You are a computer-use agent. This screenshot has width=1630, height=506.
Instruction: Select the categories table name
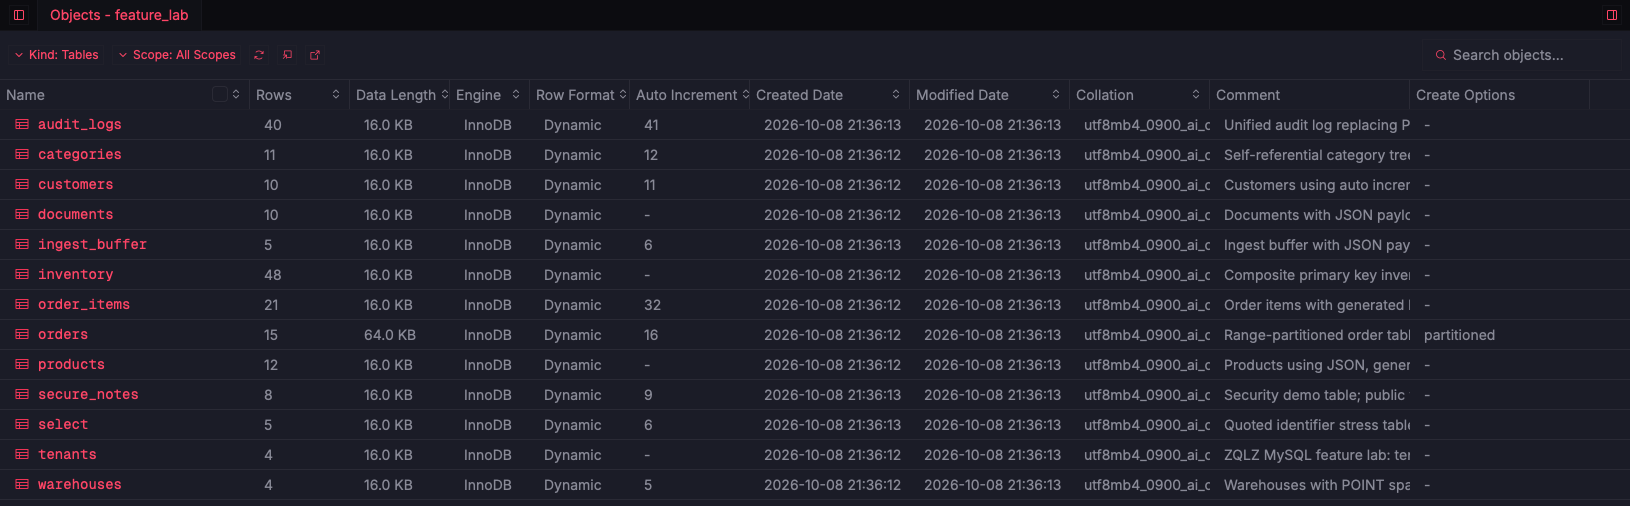point(80,155)
